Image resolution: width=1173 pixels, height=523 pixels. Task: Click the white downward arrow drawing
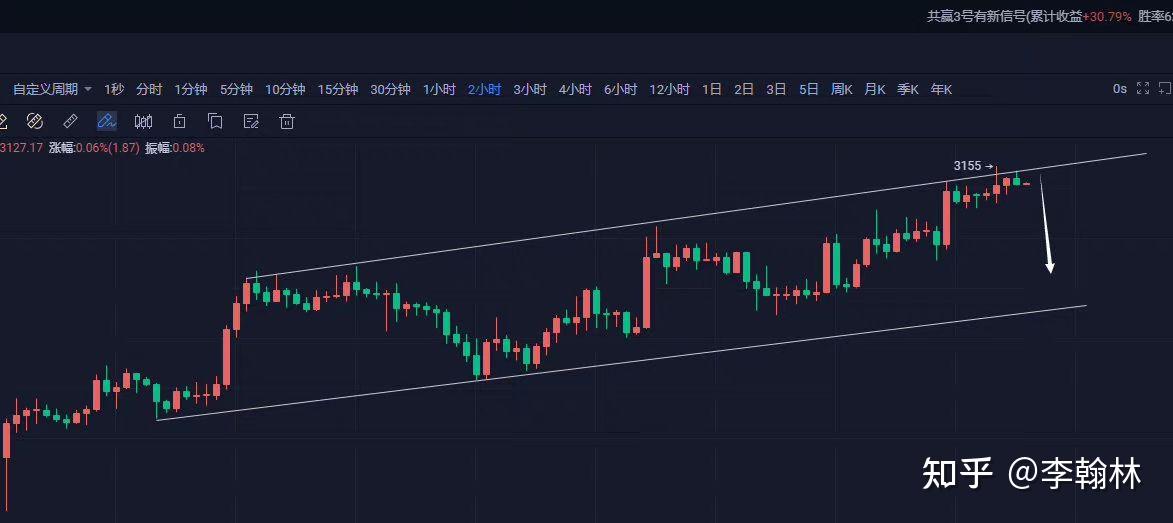click(1046, 225)
